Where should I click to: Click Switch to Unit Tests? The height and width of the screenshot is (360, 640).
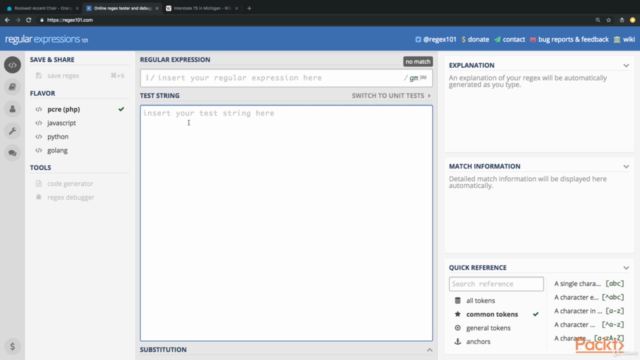coord(391,96)
